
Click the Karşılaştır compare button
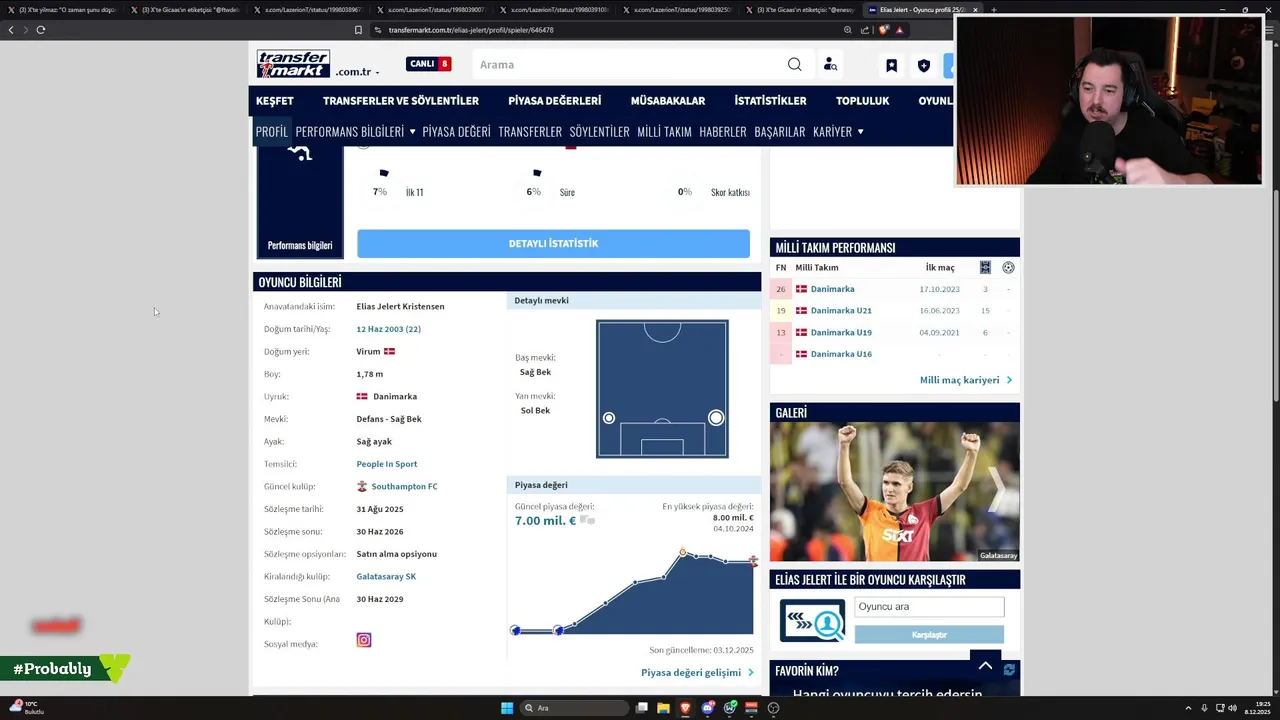click(929, 635)
